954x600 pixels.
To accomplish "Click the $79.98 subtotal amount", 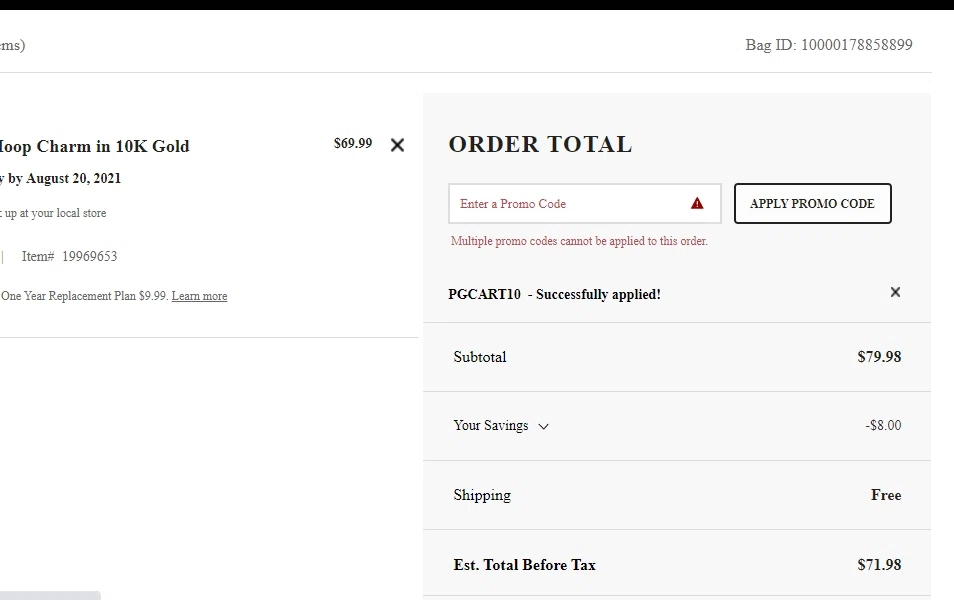I will click(879, 357).
